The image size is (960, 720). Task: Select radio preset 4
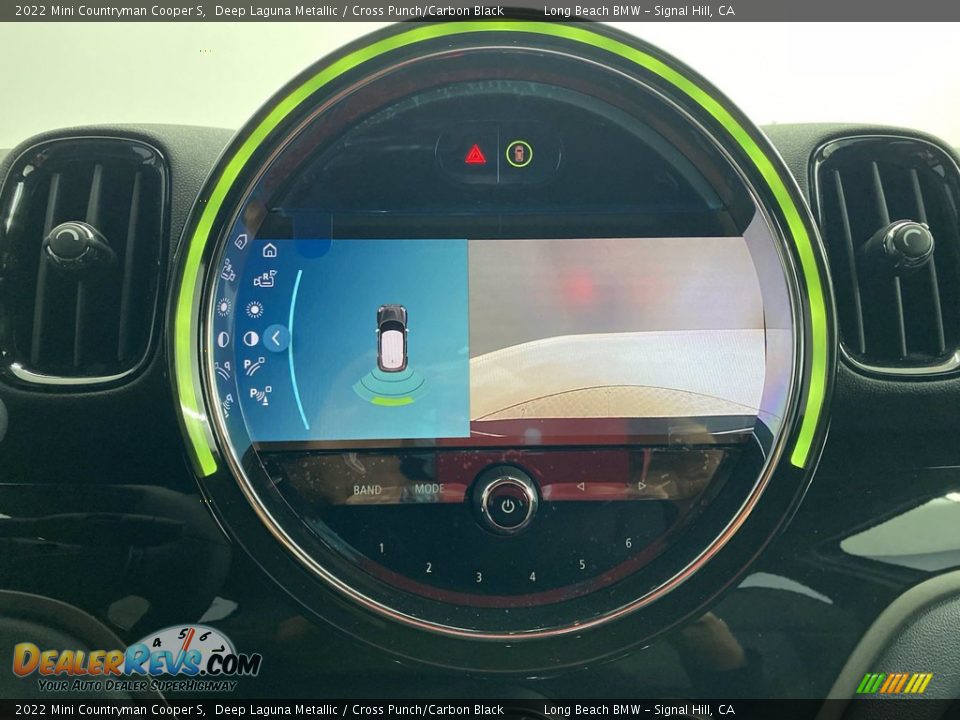tap(533, 577)
